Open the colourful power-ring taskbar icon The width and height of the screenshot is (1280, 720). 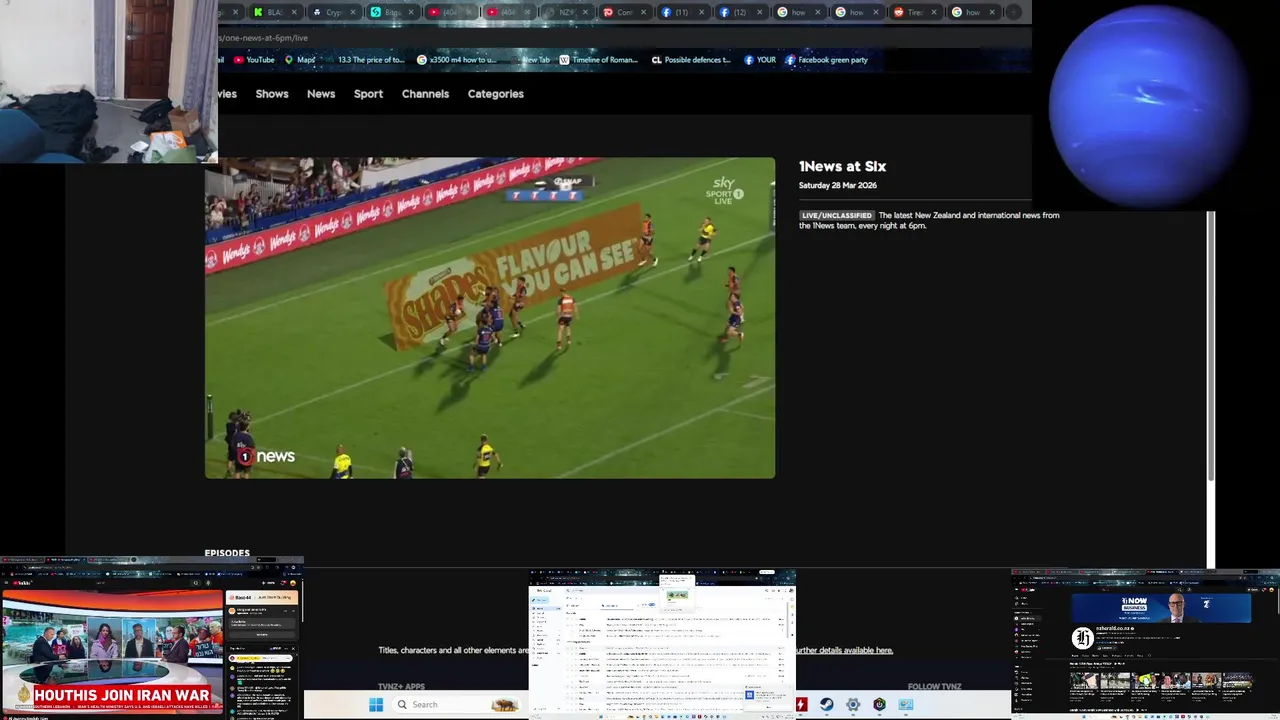879,704
